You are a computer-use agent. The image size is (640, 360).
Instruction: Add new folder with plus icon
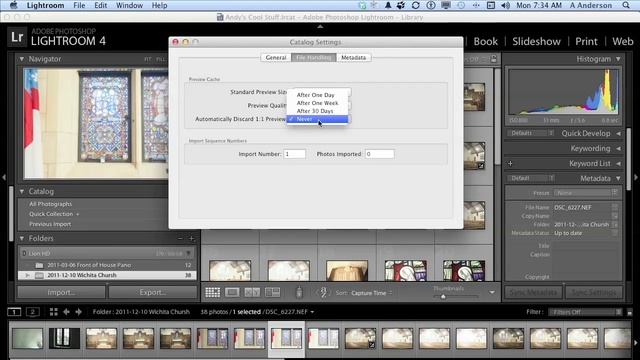pyautogui.click(x=191, y=238)
